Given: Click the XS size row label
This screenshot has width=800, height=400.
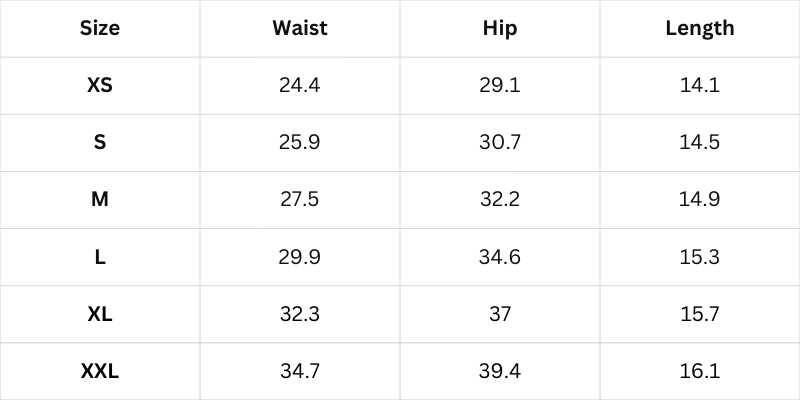Looking at the screenshot, I should pos(100,86).
